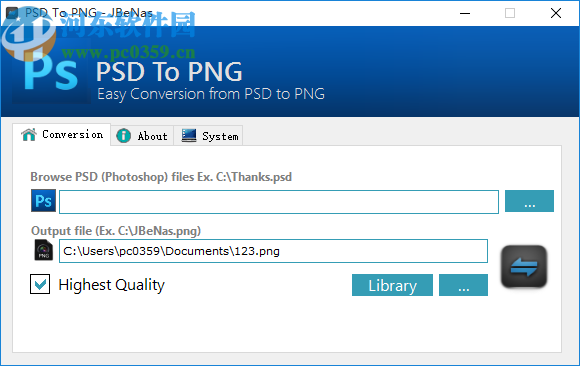Close the PSD To PNG window

click(x=556, y=13)
